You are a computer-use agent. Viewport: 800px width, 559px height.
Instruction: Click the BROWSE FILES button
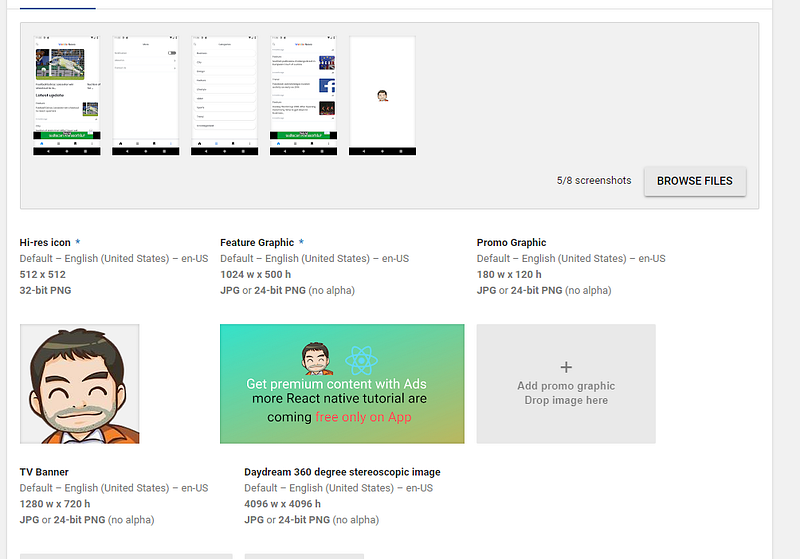(x=694, y=181)
